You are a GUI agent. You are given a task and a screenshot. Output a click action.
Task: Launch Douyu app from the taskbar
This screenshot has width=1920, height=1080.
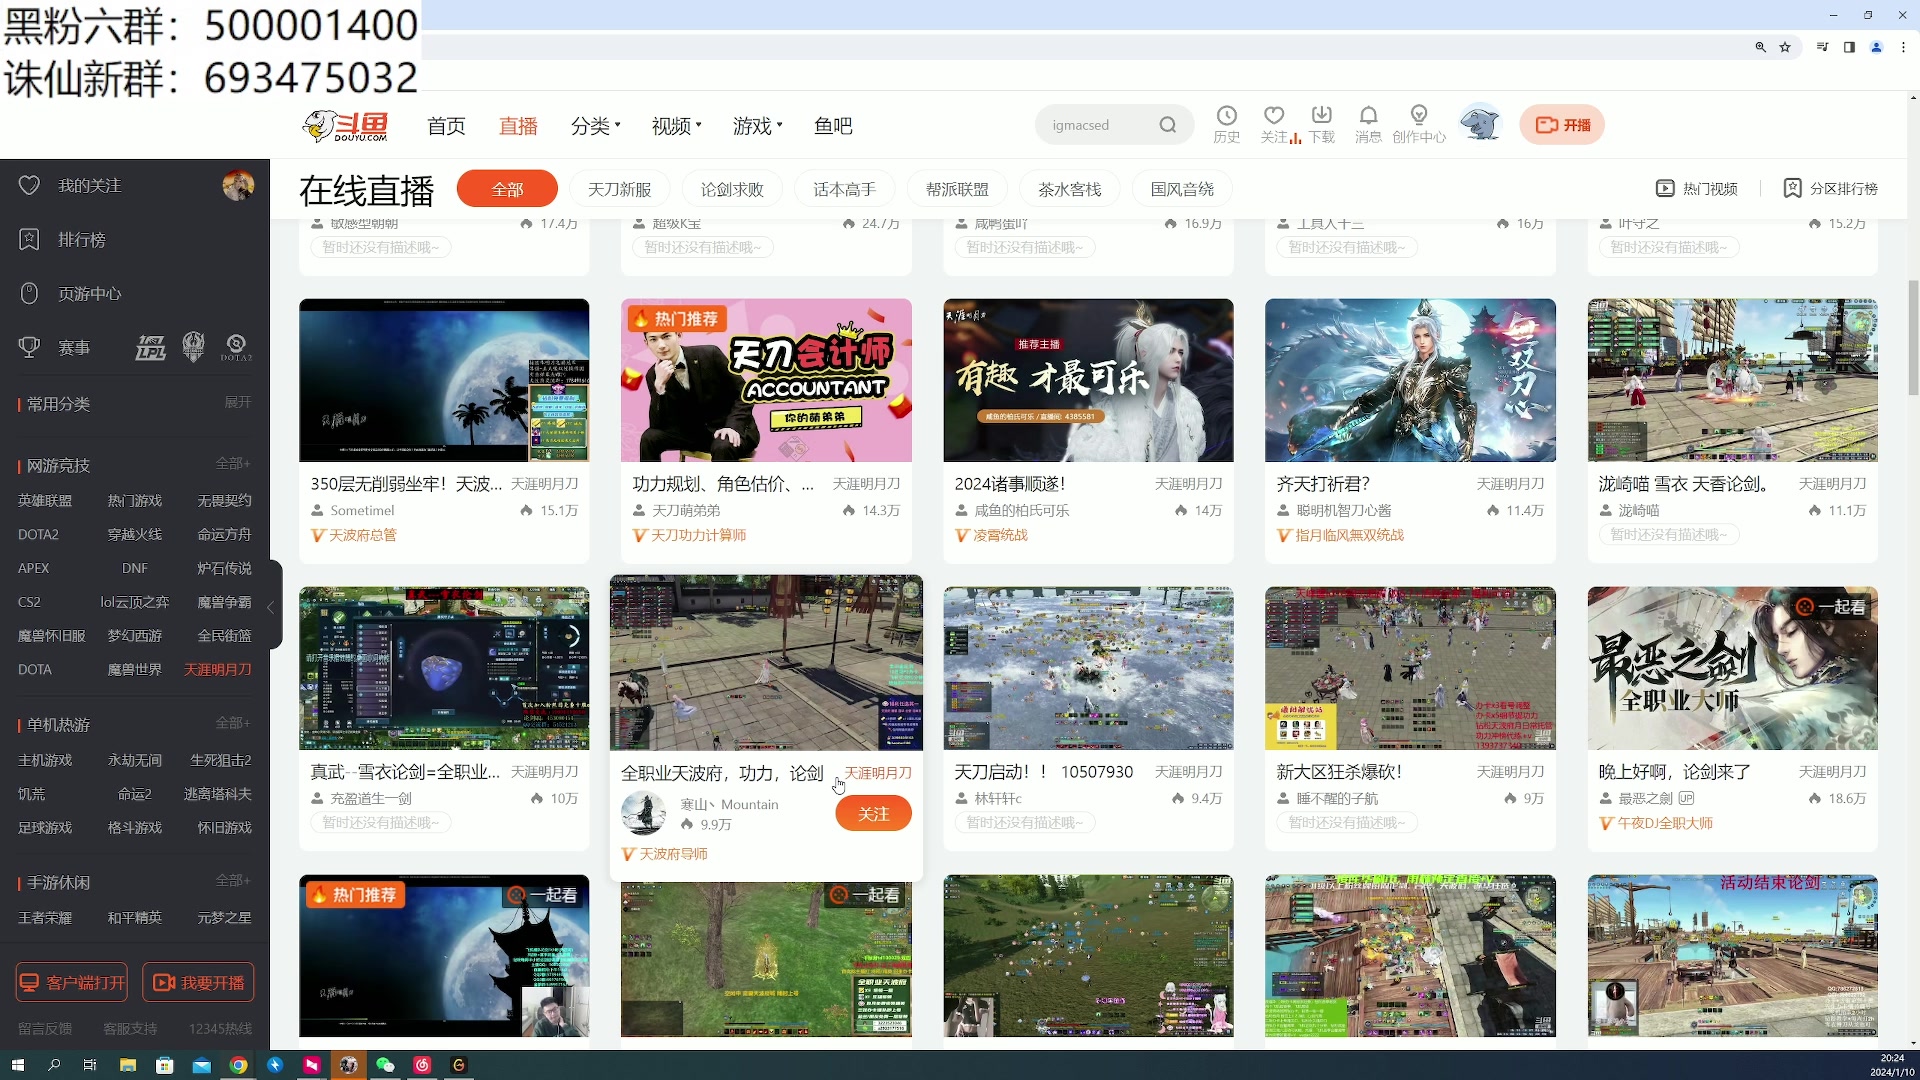pyautogui.click(x=348, y=1065)
